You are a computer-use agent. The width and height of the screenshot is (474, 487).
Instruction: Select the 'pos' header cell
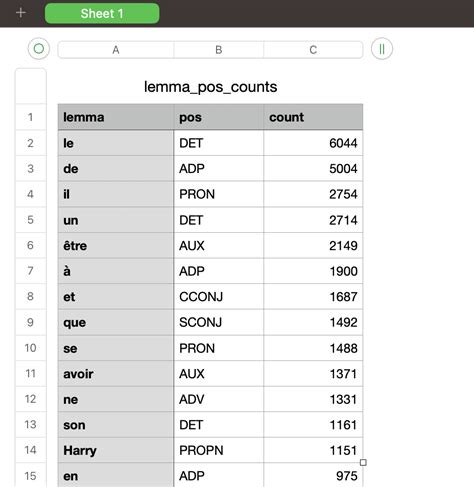[219, 117]
